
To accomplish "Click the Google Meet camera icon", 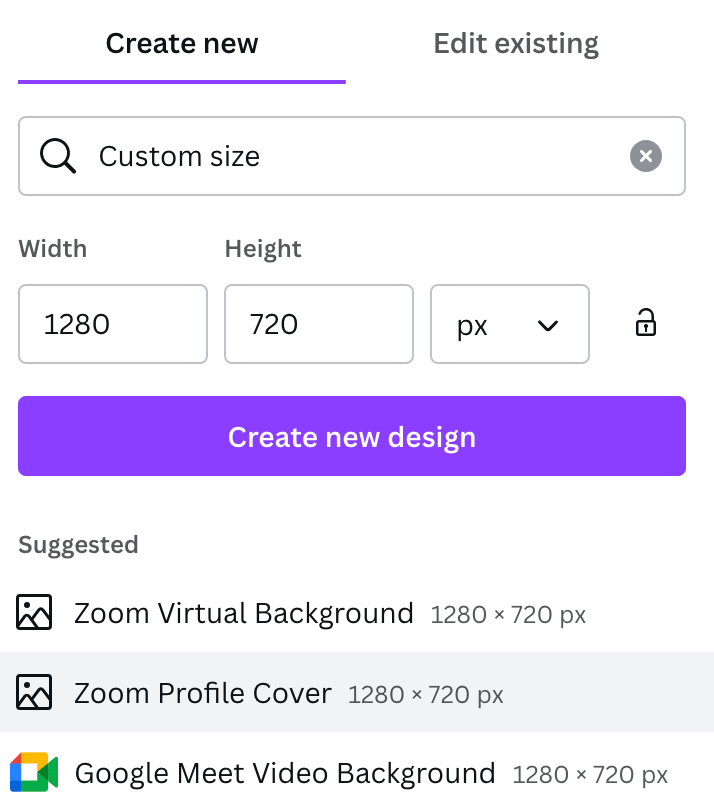I will coord(34,773).
